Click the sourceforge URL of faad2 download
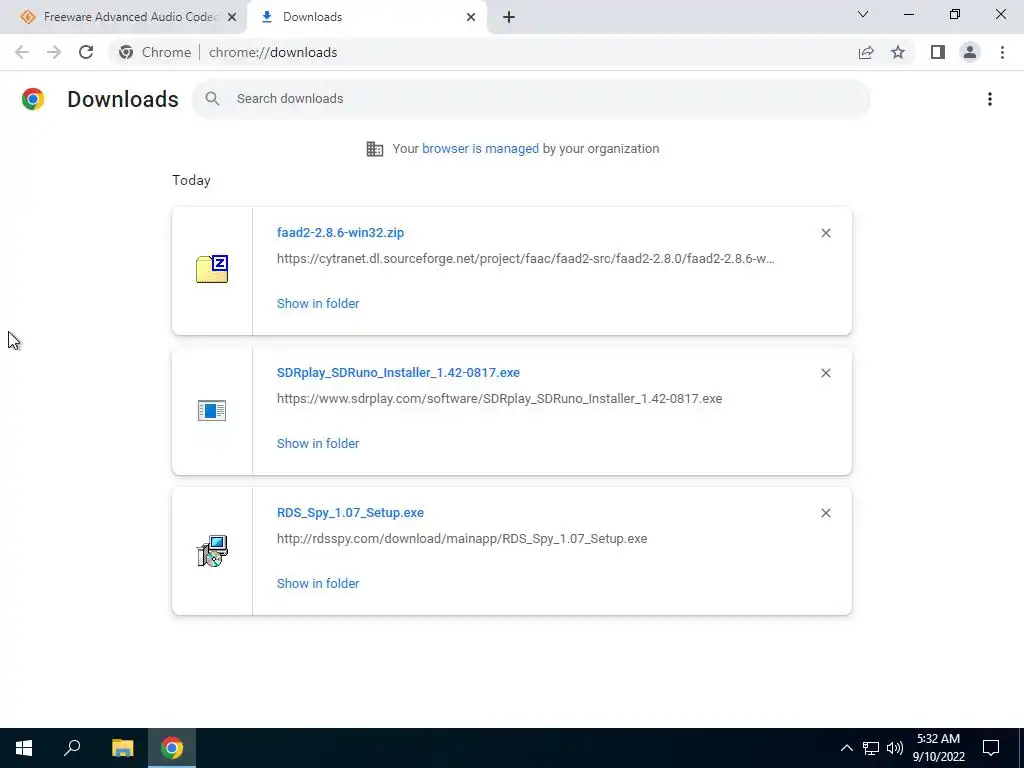 pyautogui.click(x=526, y=259)
